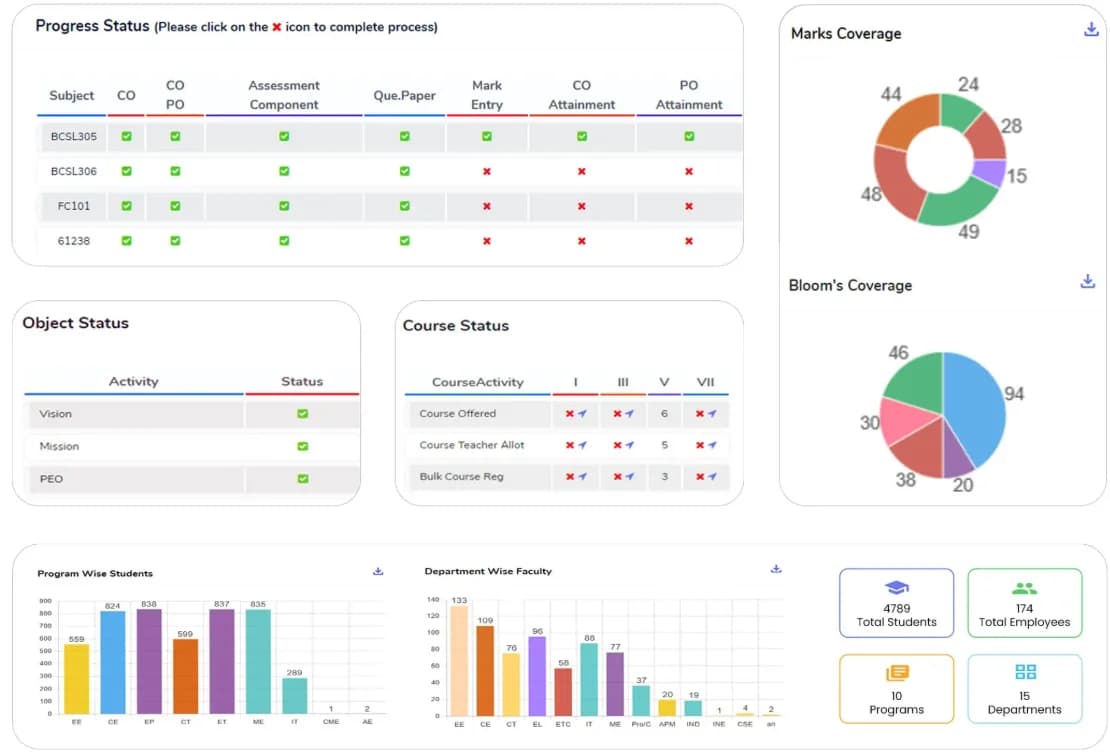Open Course Teacher Allot arrow for semester VII

712,445
